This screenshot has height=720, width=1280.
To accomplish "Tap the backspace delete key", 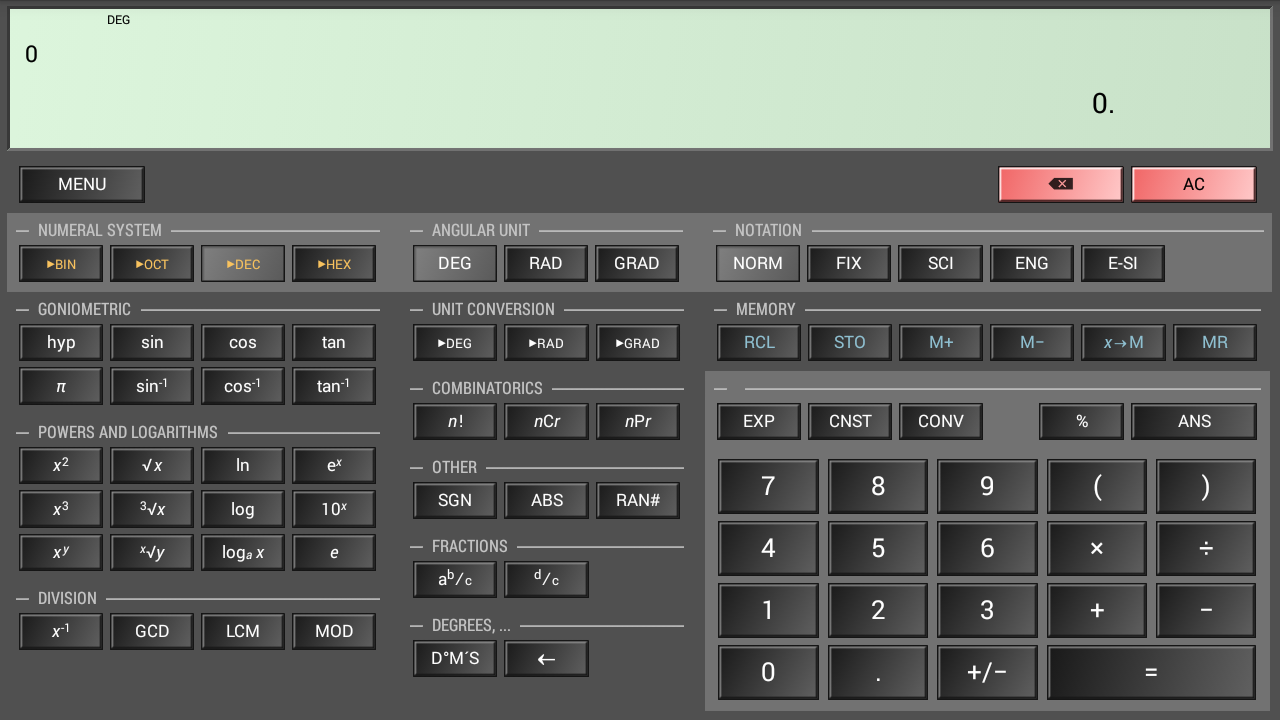I will tap(1061, 184).
